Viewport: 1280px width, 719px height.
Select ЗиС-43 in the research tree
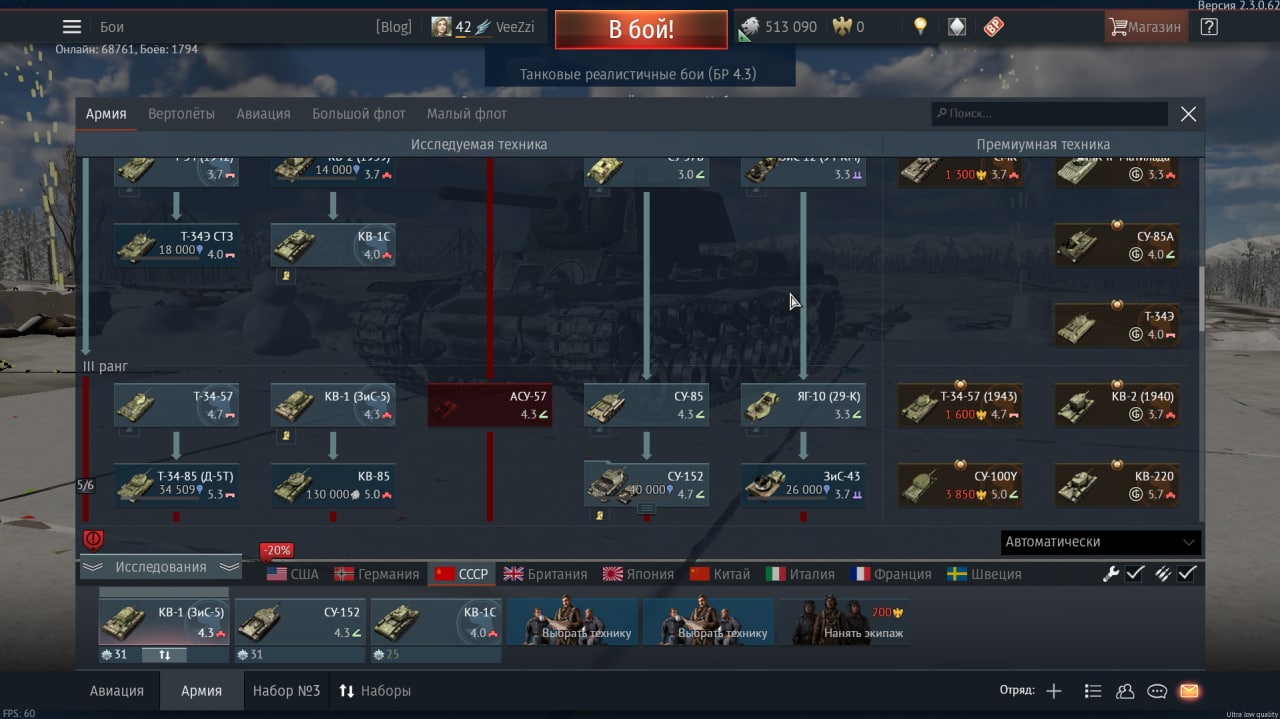[x=803, y=485]
